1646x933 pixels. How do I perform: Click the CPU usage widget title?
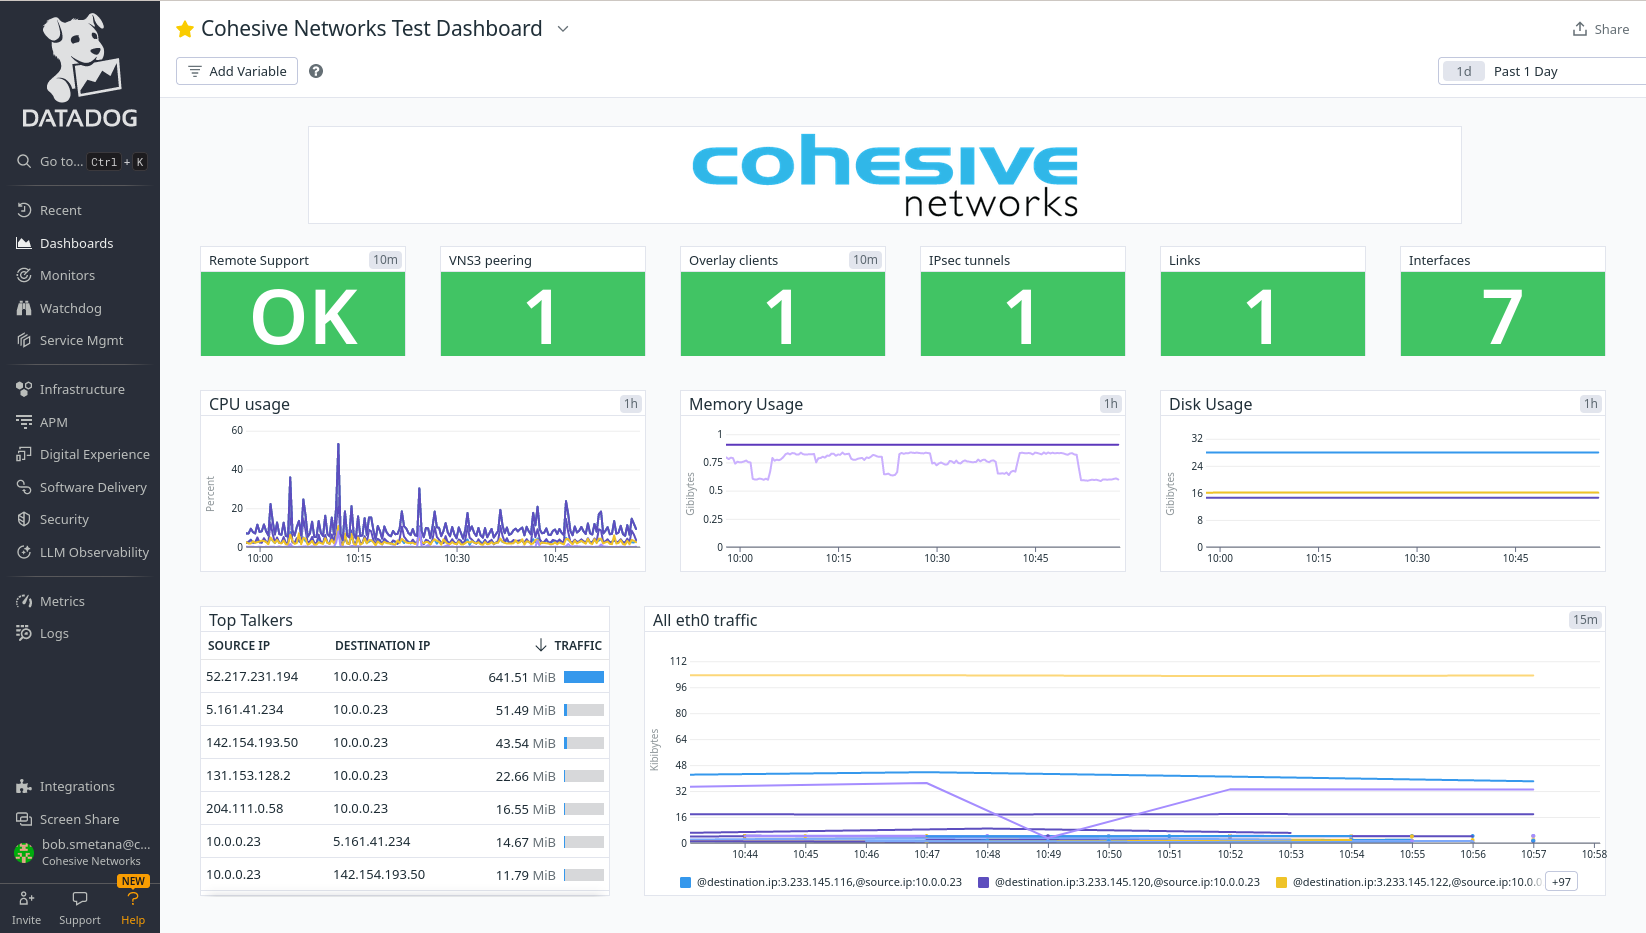[x=249, y=404]
